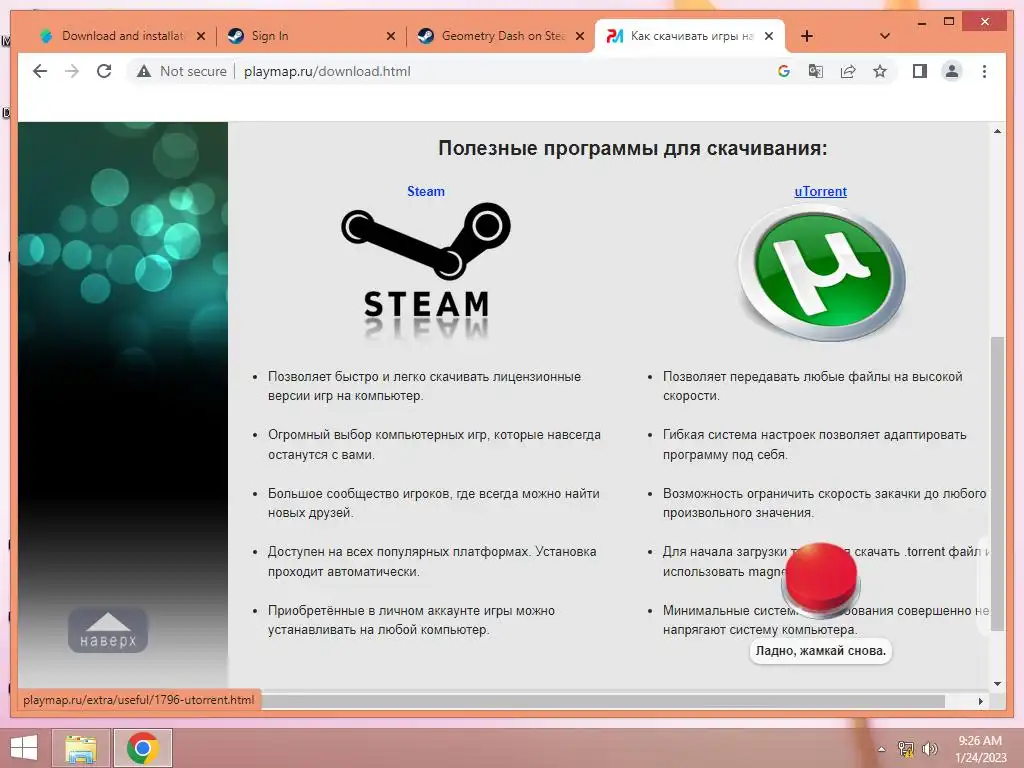The width and height of the screenshot is (1024, 768).
Task: Open File Explorer from the taskbar
Action: point(80,748)
